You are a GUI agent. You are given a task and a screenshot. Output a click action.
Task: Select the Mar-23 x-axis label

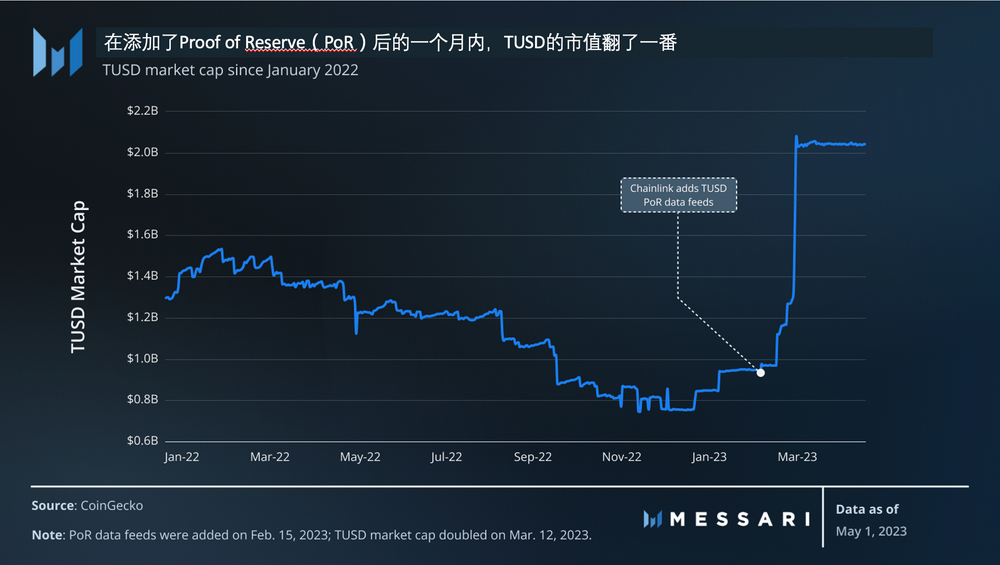coord(797,457)
